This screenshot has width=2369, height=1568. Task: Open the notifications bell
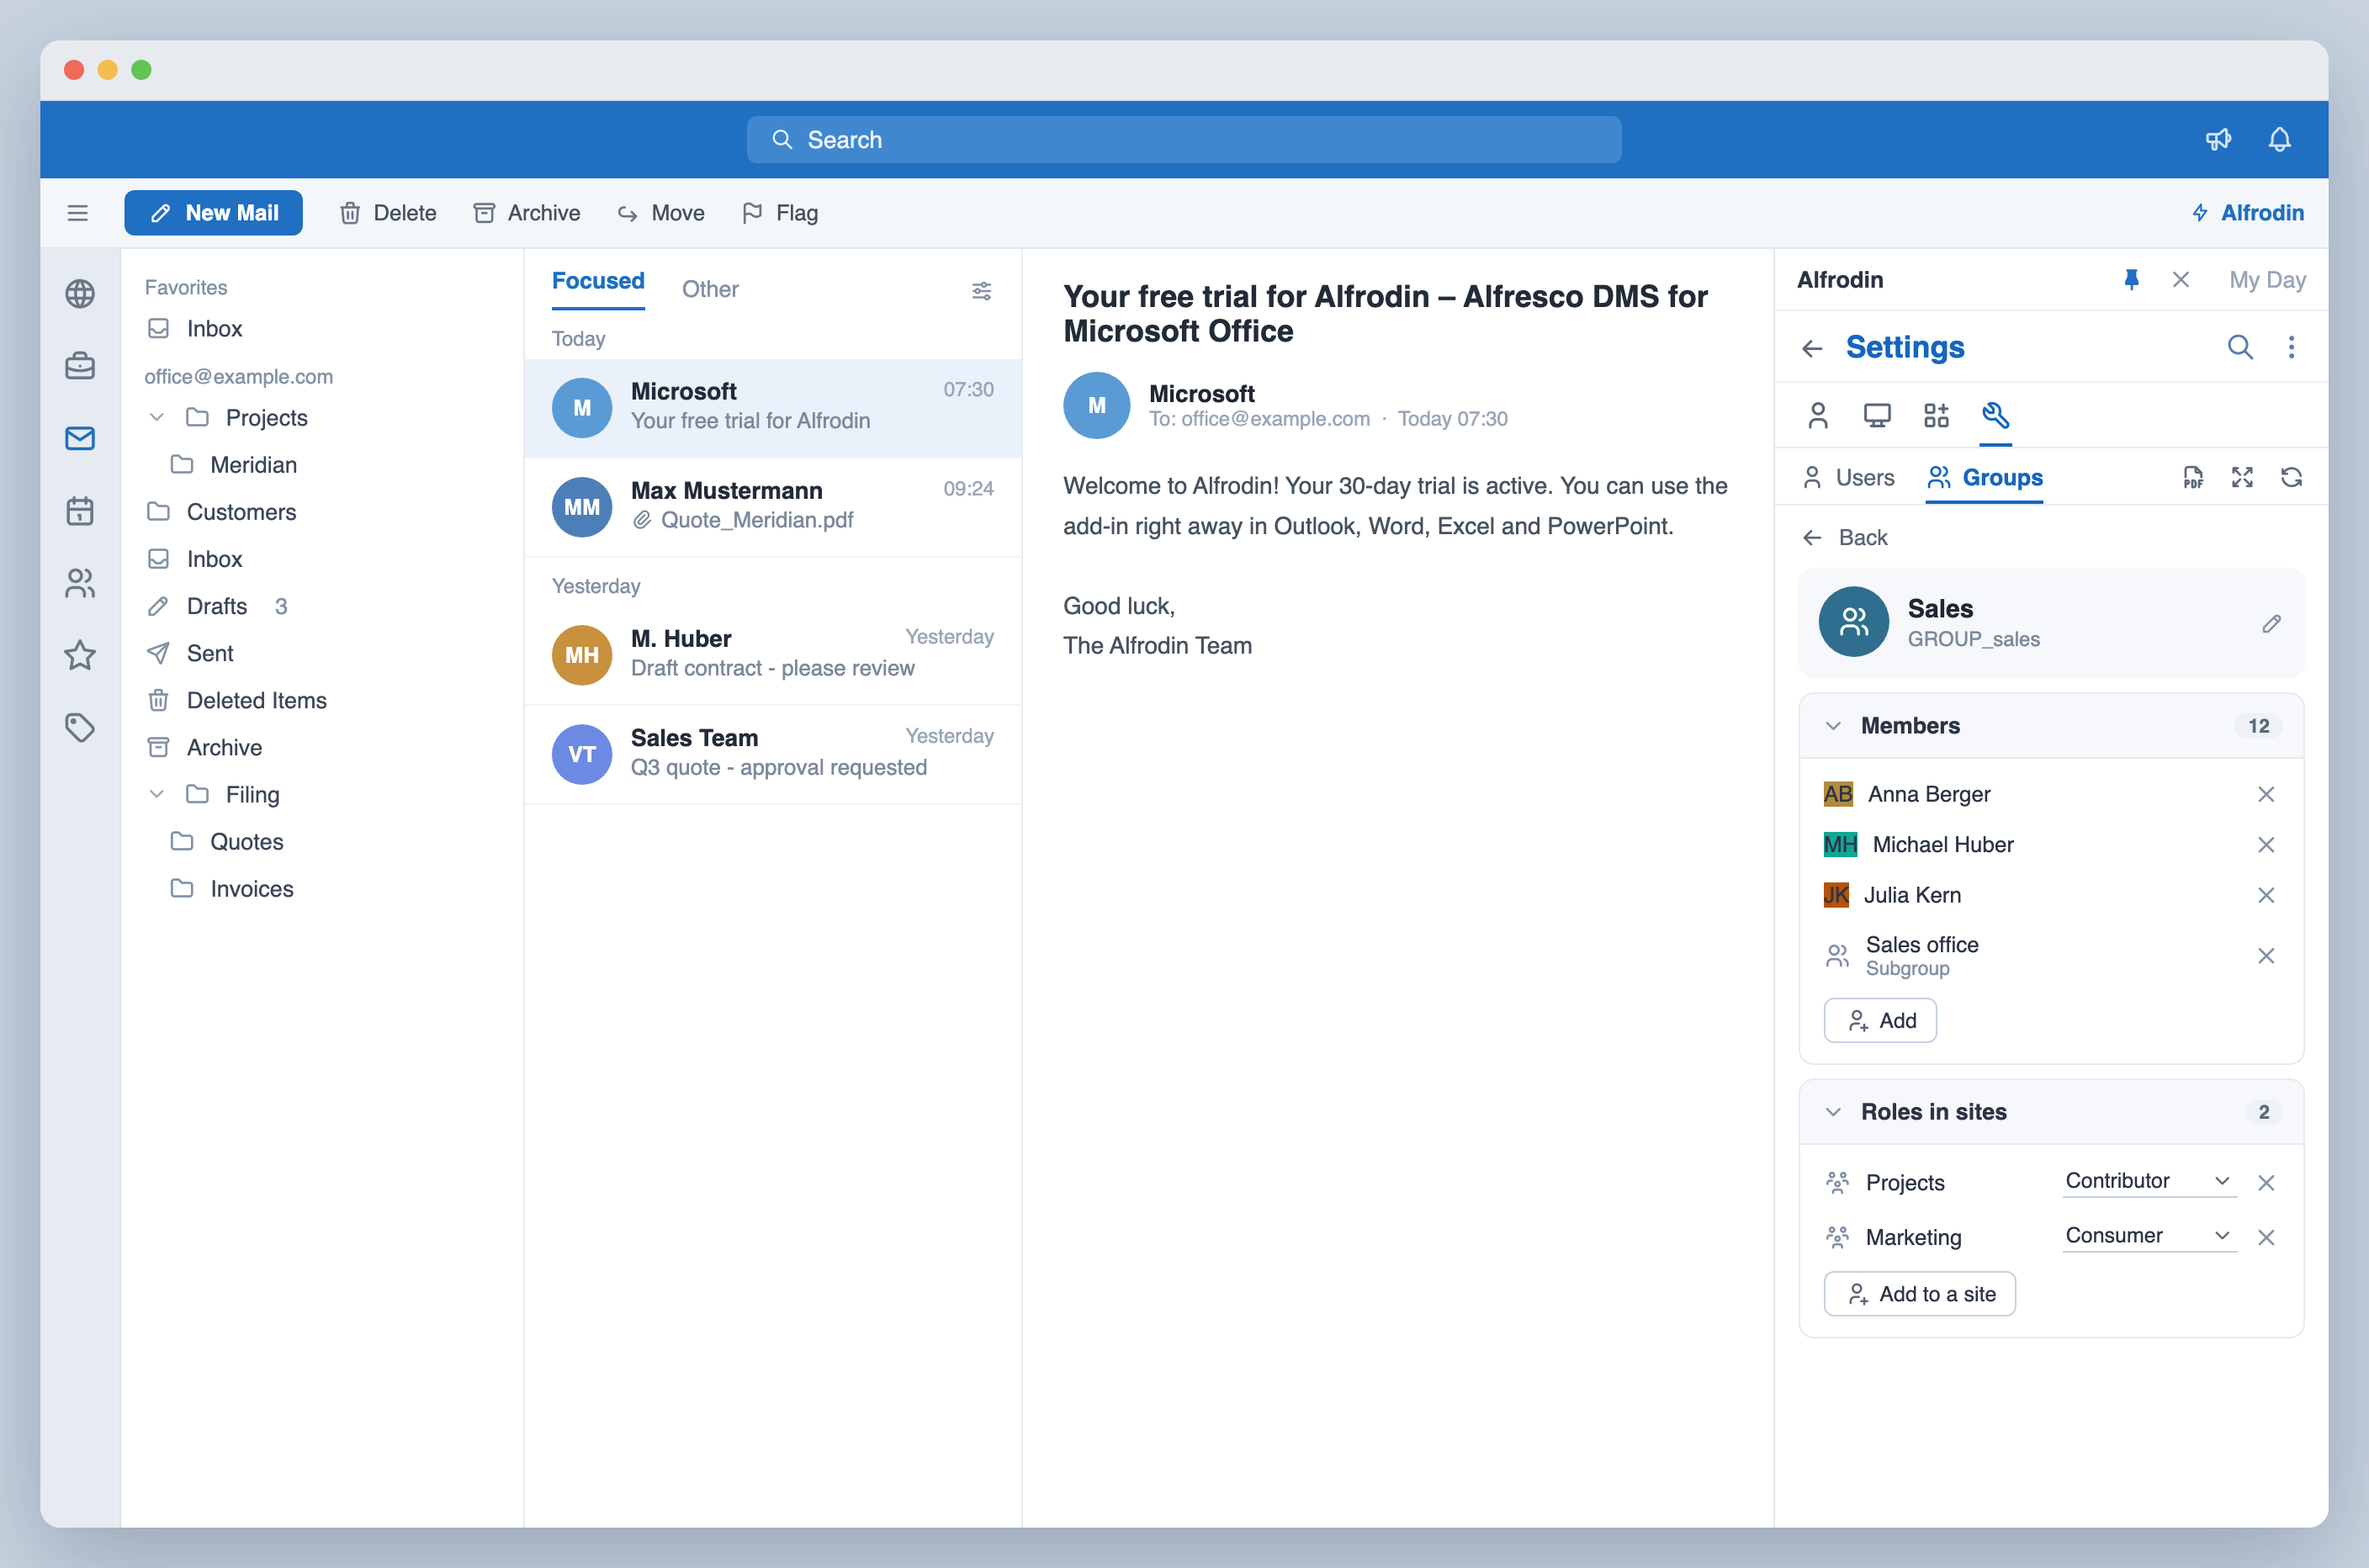click(x=2279, y=139)
